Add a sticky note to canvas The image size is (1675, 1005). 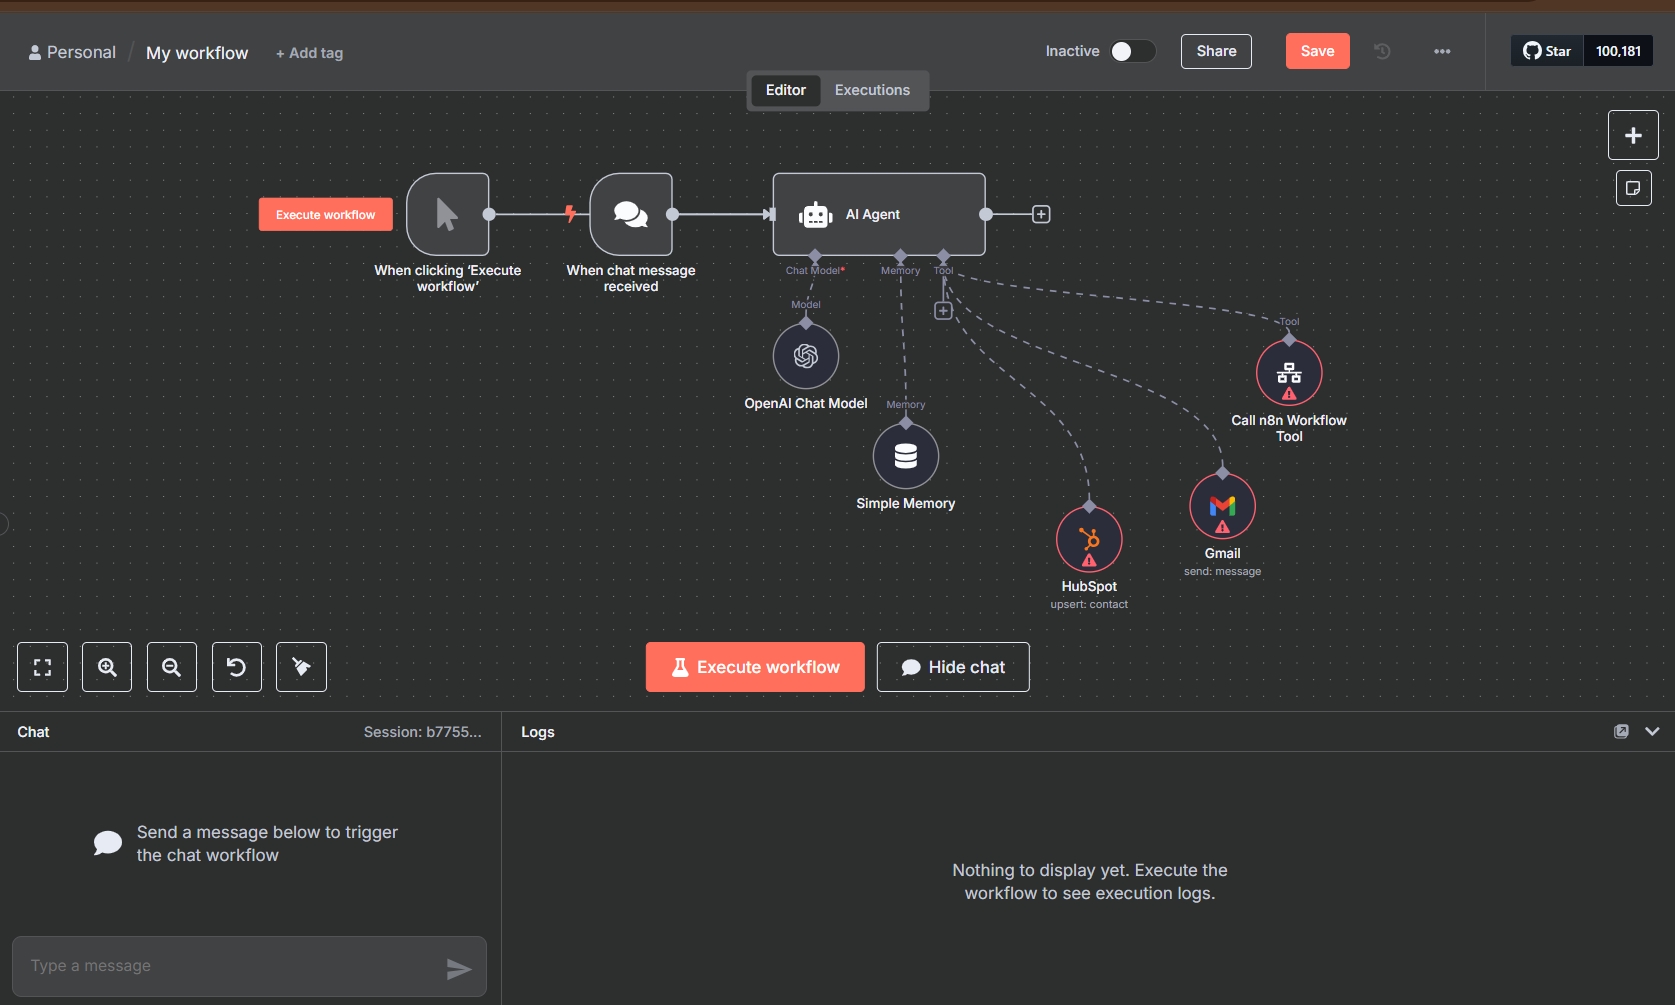[1633, 188]
